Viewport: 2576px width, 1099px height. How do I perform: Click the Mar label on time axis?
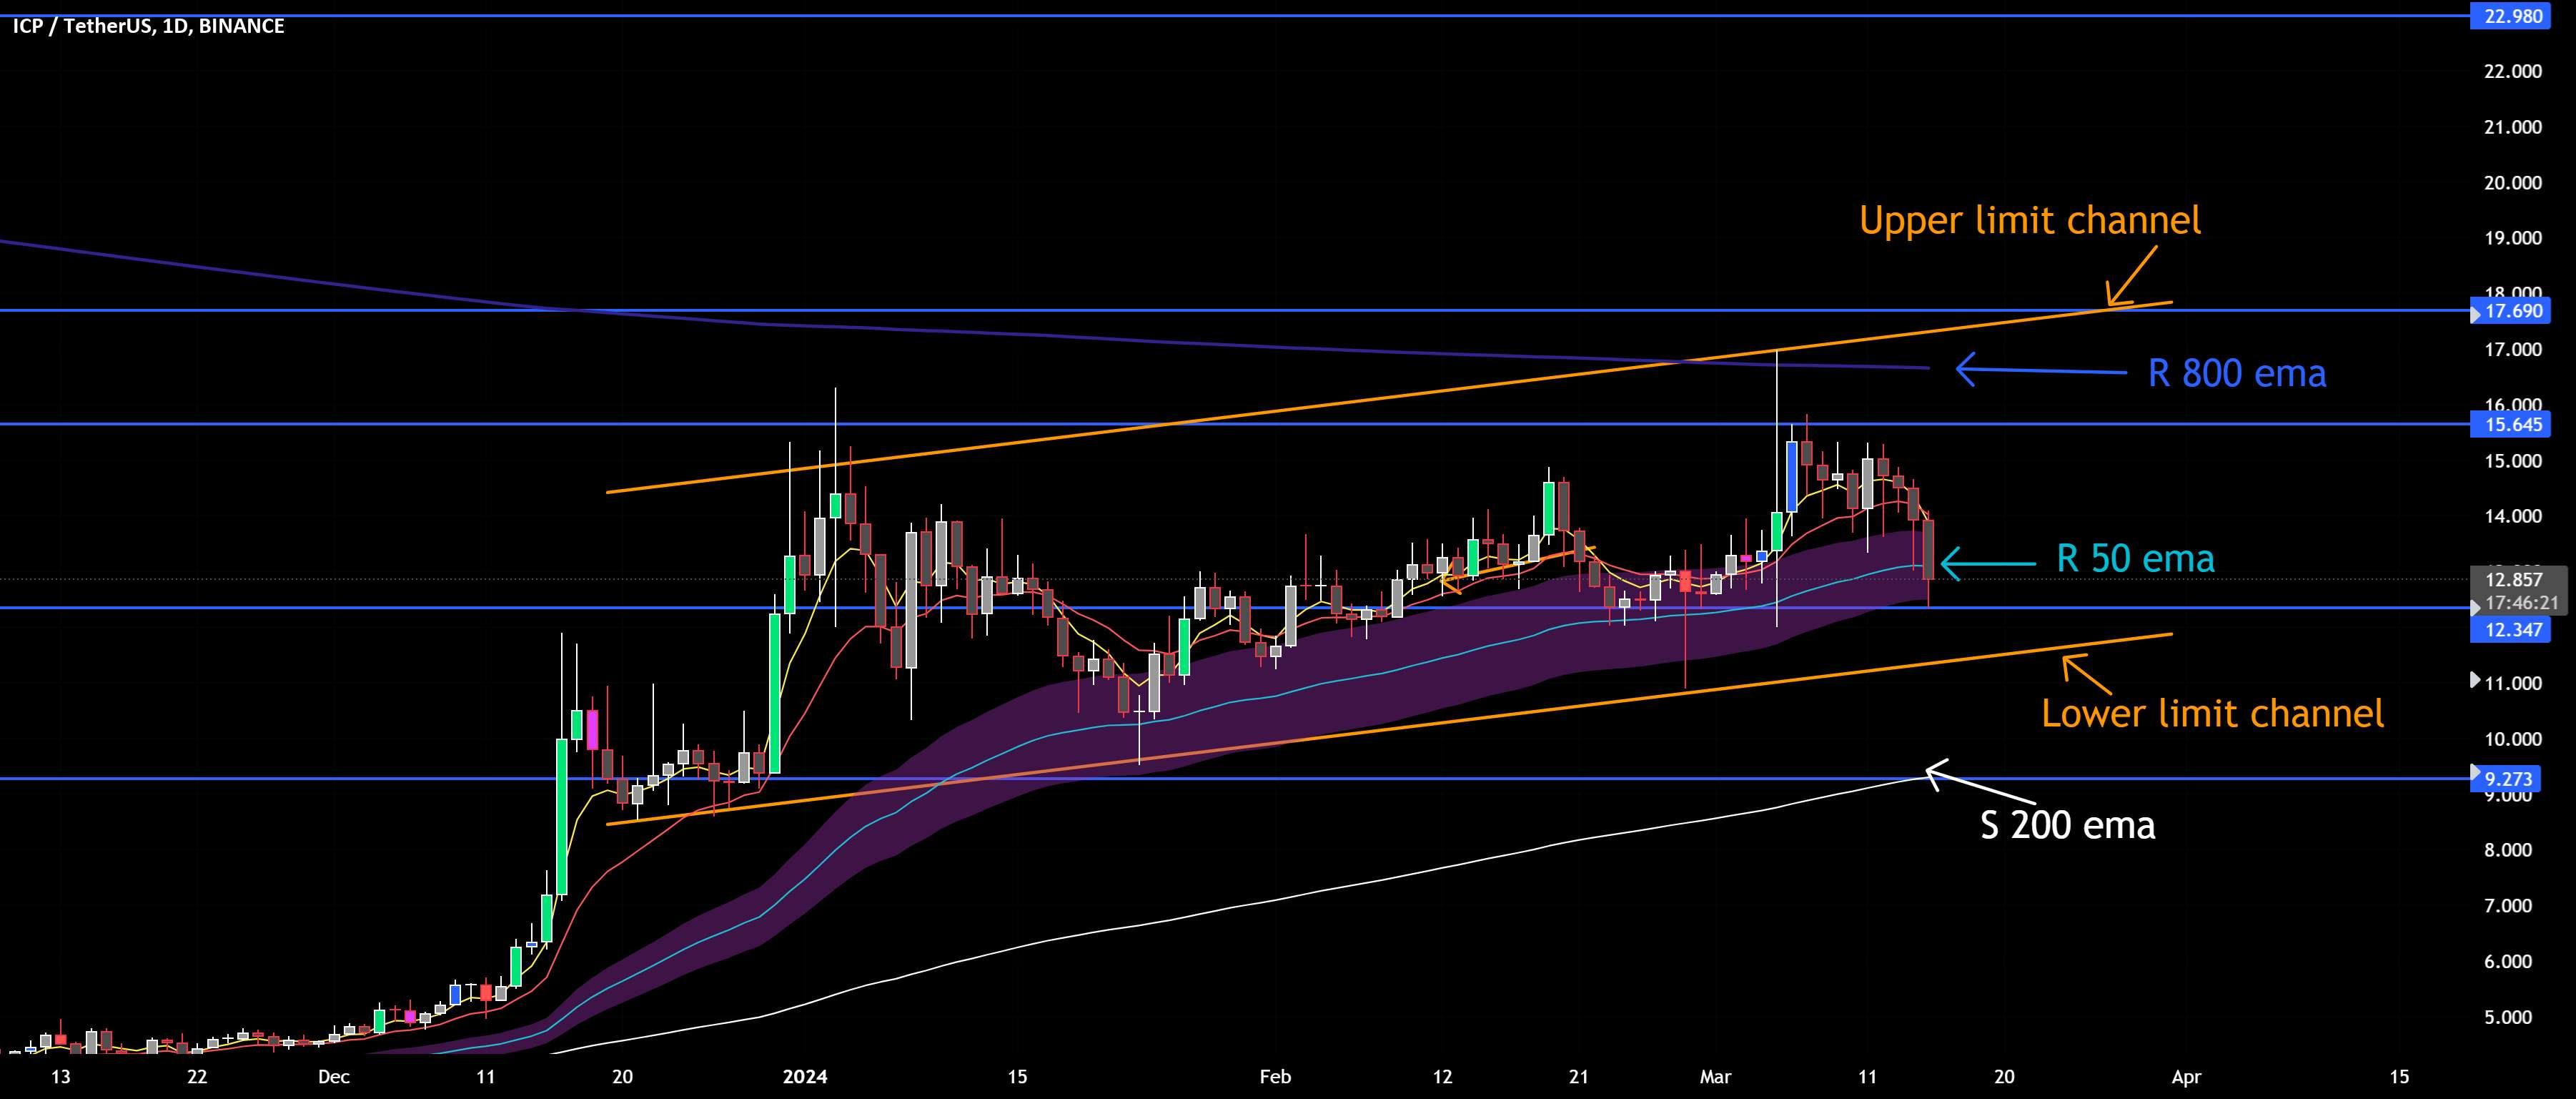(1715, 1077)
